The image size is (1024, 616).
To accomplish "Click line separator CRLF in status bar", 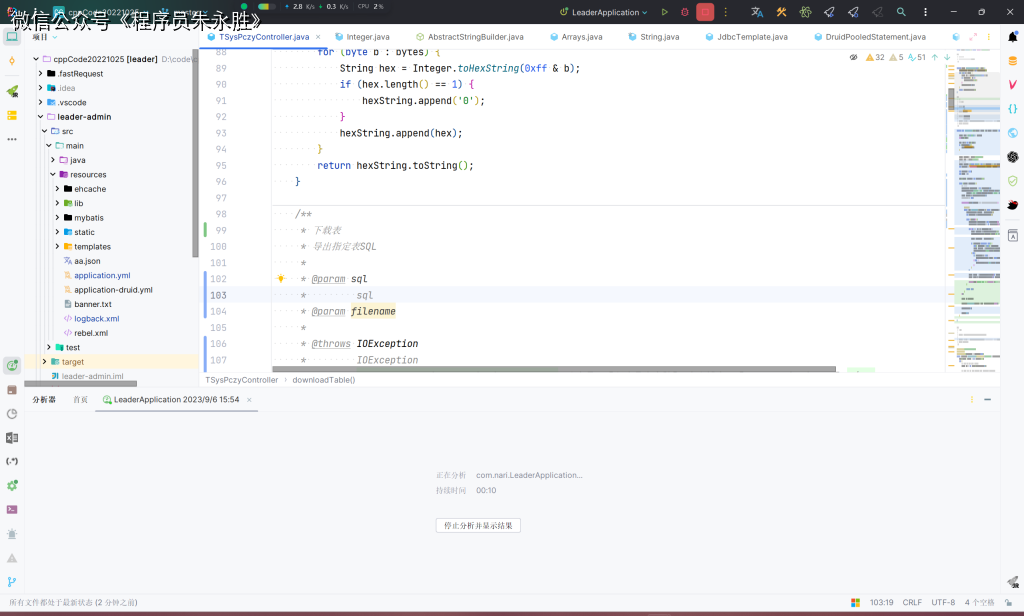I will point(912,602).
